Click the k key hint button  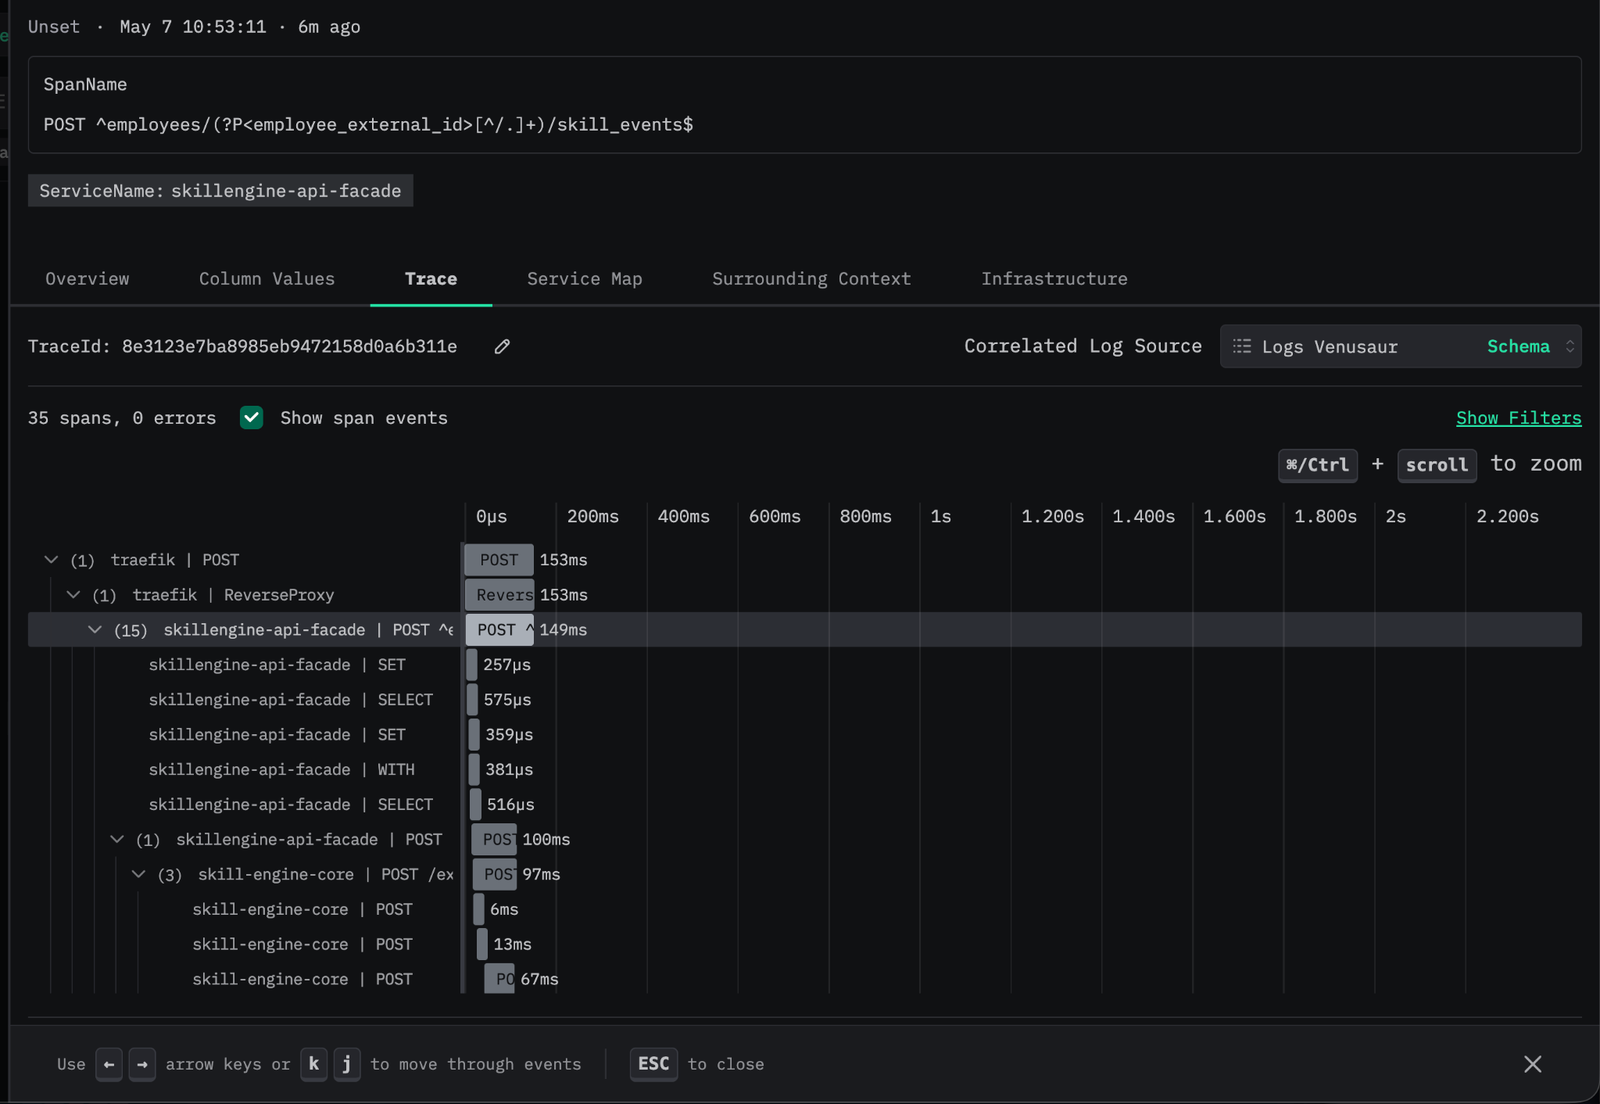click(314, 1064)
